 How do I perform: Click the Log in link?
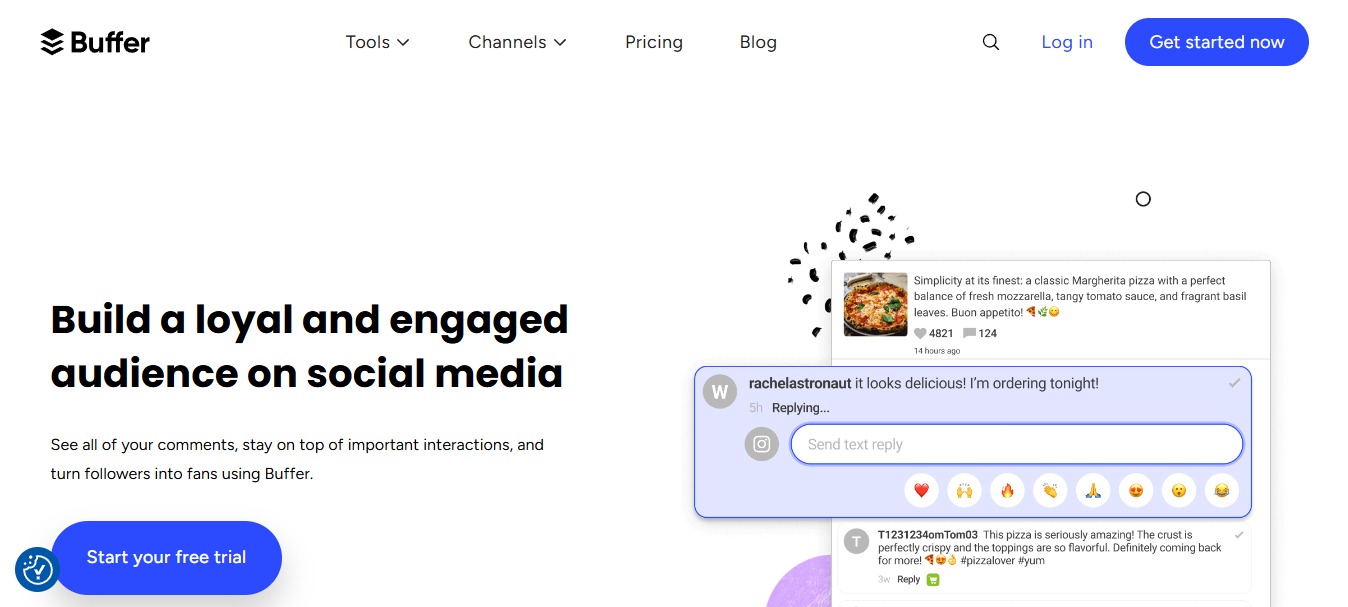[1067, 42]
